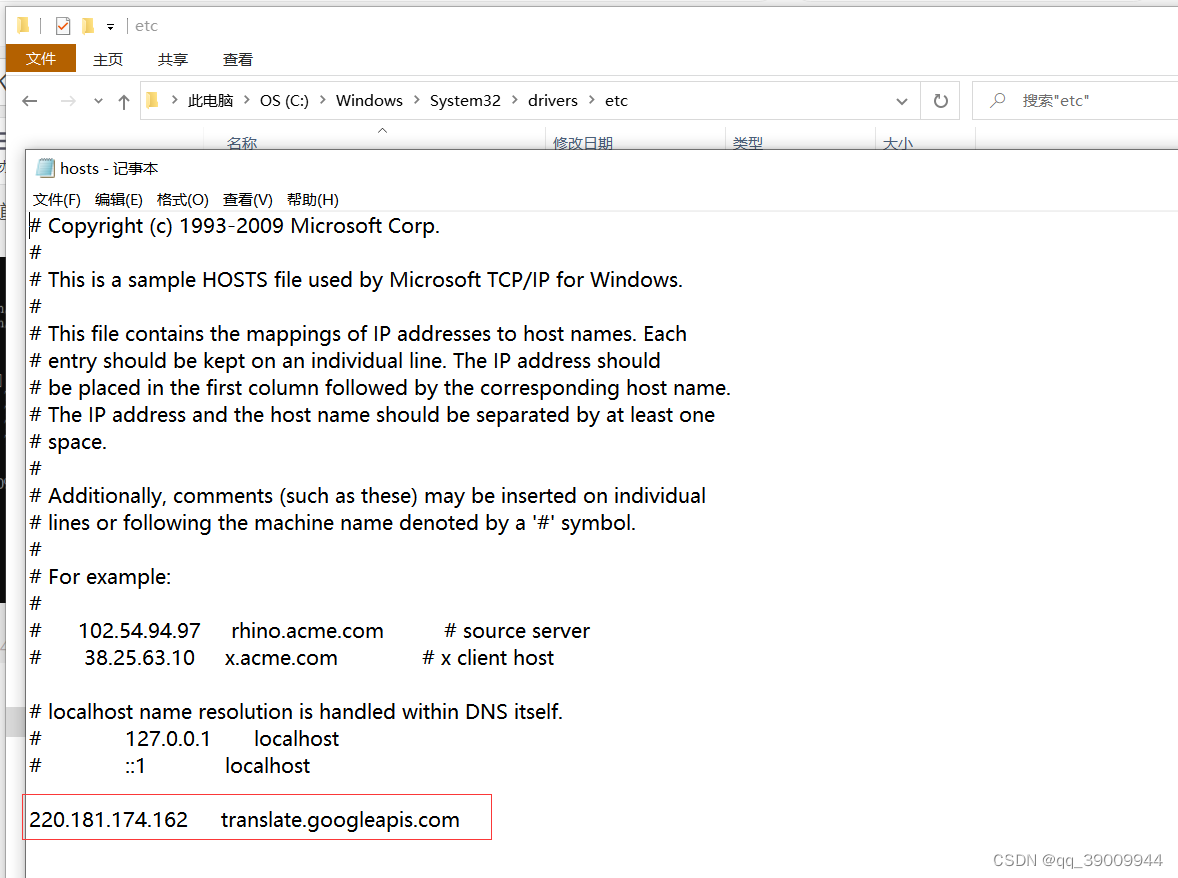
Task: Open Notepad 帮助(H) menu
Action: coord(313,200)
